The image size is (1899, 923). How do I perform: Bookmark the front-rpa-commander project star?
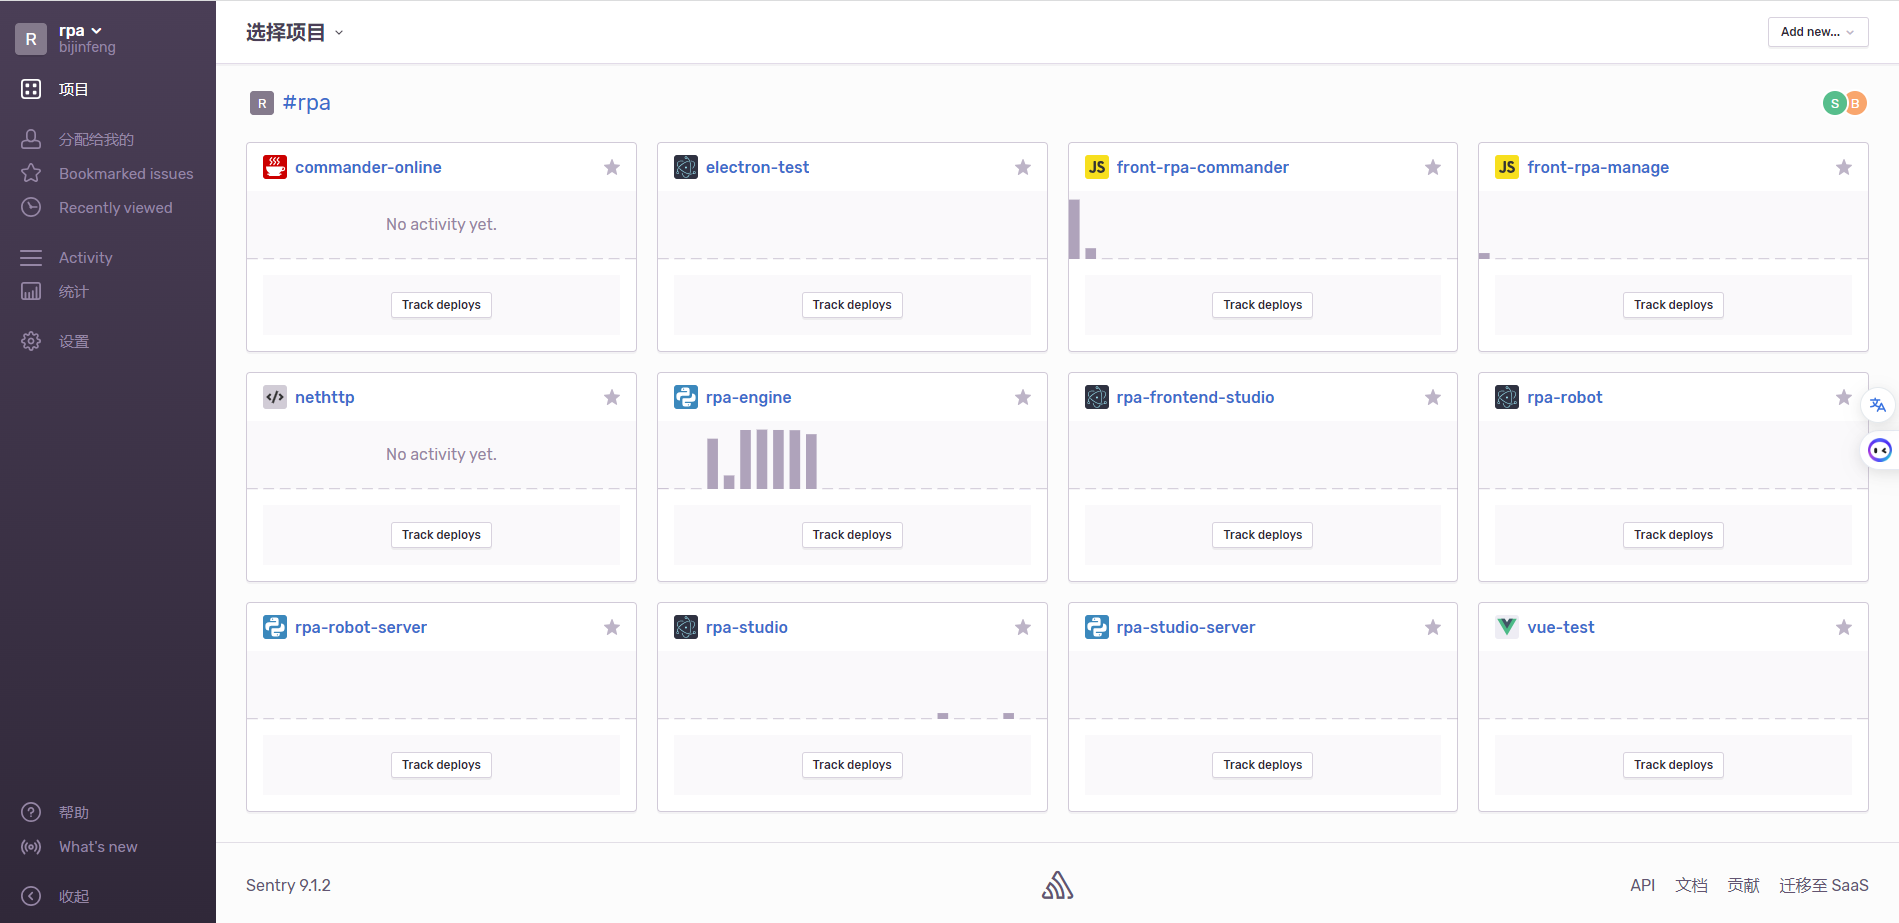(1433, 167)
